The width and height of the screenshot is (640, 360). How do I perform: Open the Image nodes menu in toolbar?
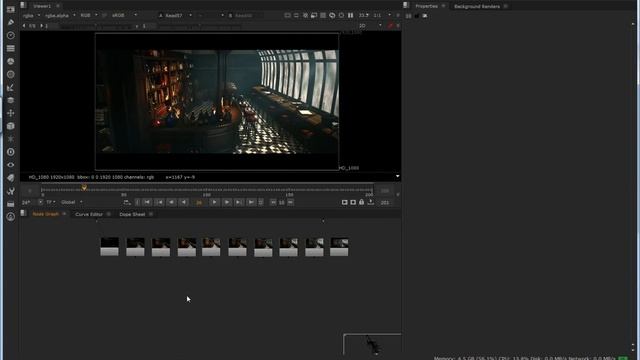pyautogui.click(x=11, y=9)
